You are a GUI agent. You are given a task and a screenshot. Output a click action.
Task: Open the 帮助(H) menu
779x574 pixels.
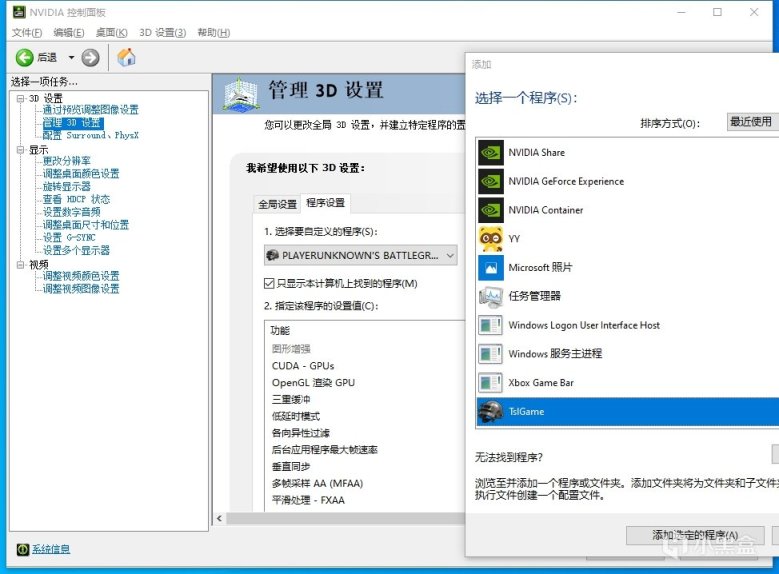[x=214, y=33]
